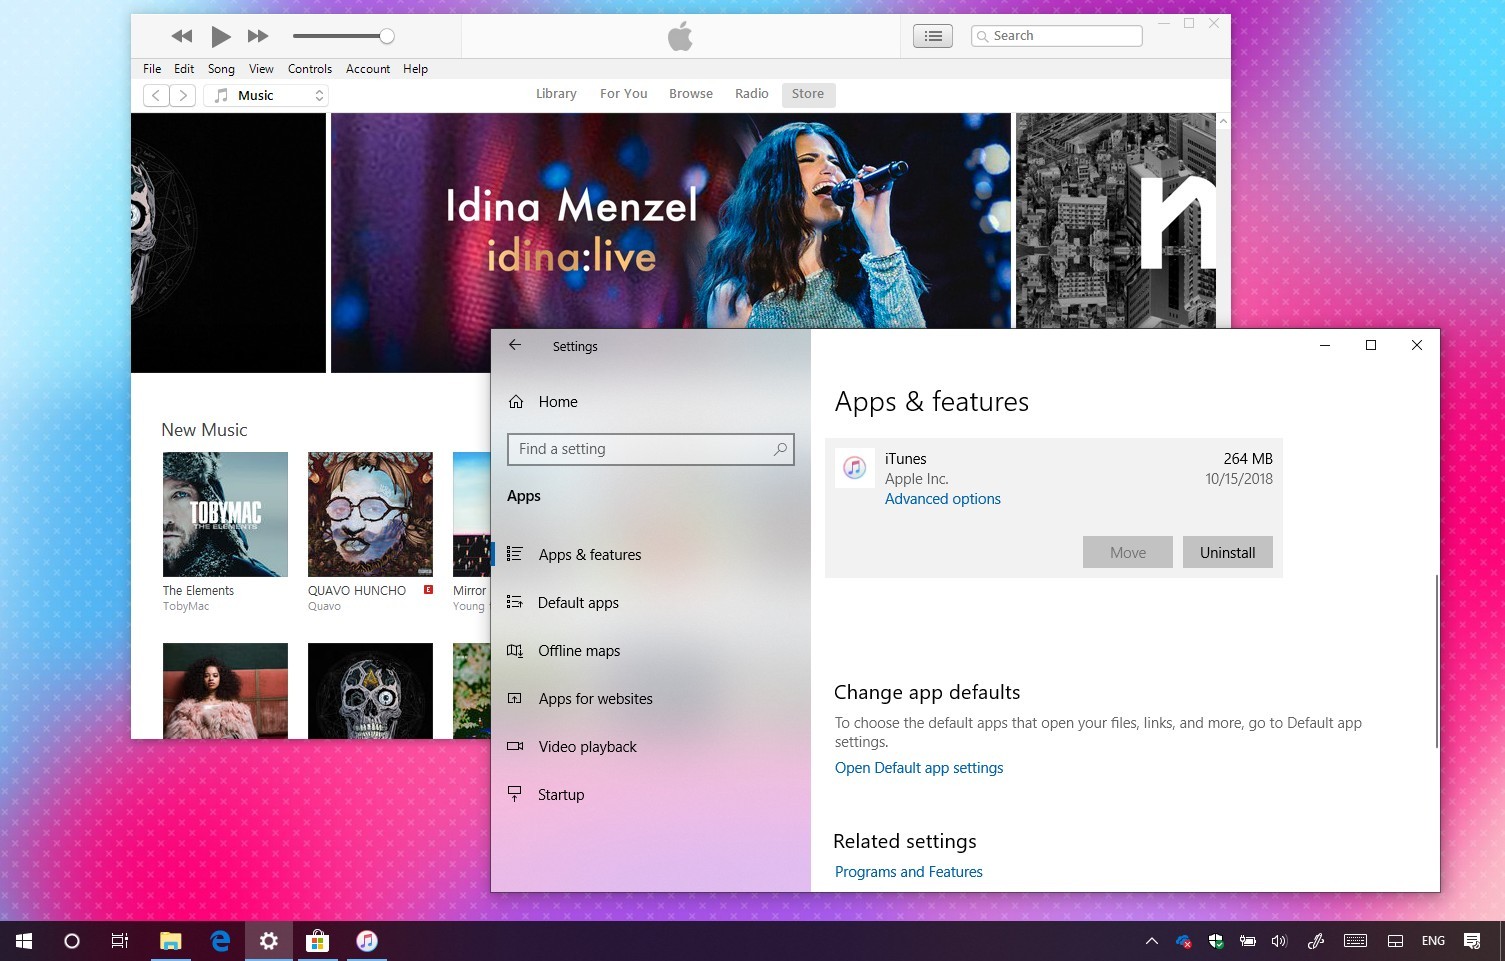This screenshot has width=1505, height=961.
Task: Open the Music media type dropdown
Action: 266,95
